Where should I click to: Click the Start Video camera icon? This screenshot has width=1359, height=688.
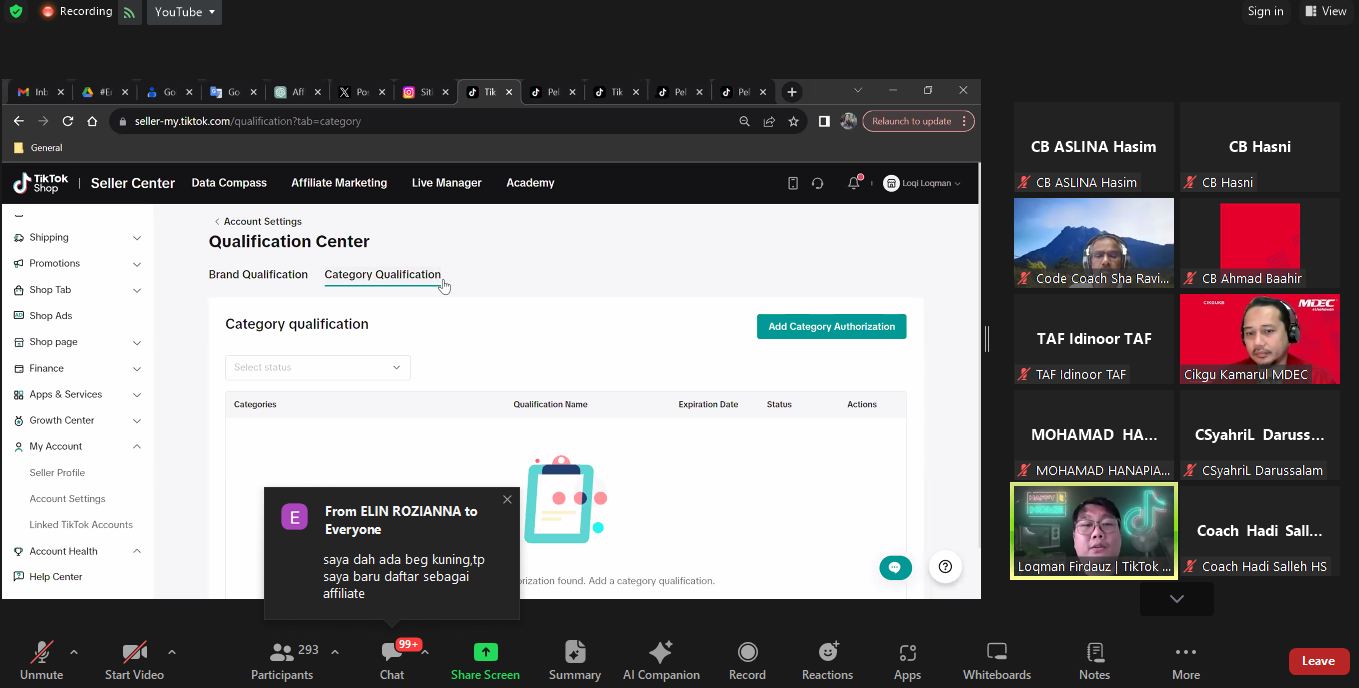click(x=134, y=653)
